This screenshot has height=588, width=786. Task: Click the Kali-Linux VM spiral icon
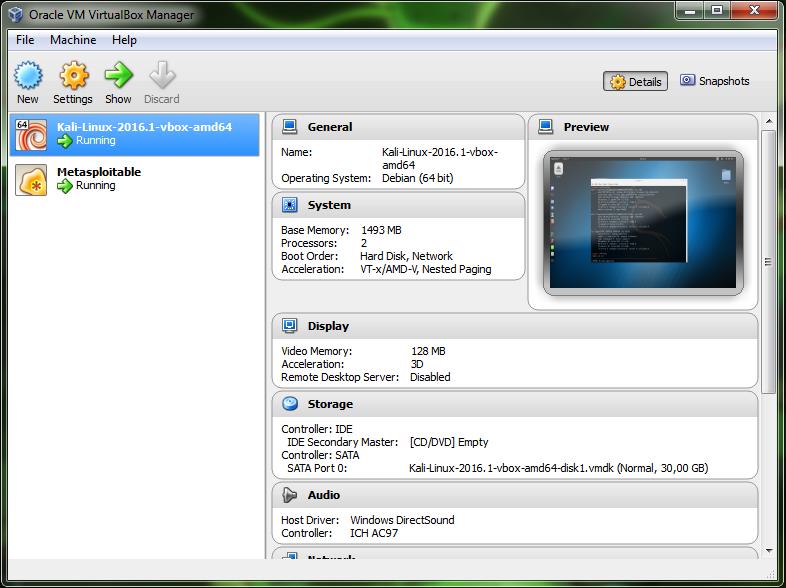pyautogui.click(x=31, y=134)
